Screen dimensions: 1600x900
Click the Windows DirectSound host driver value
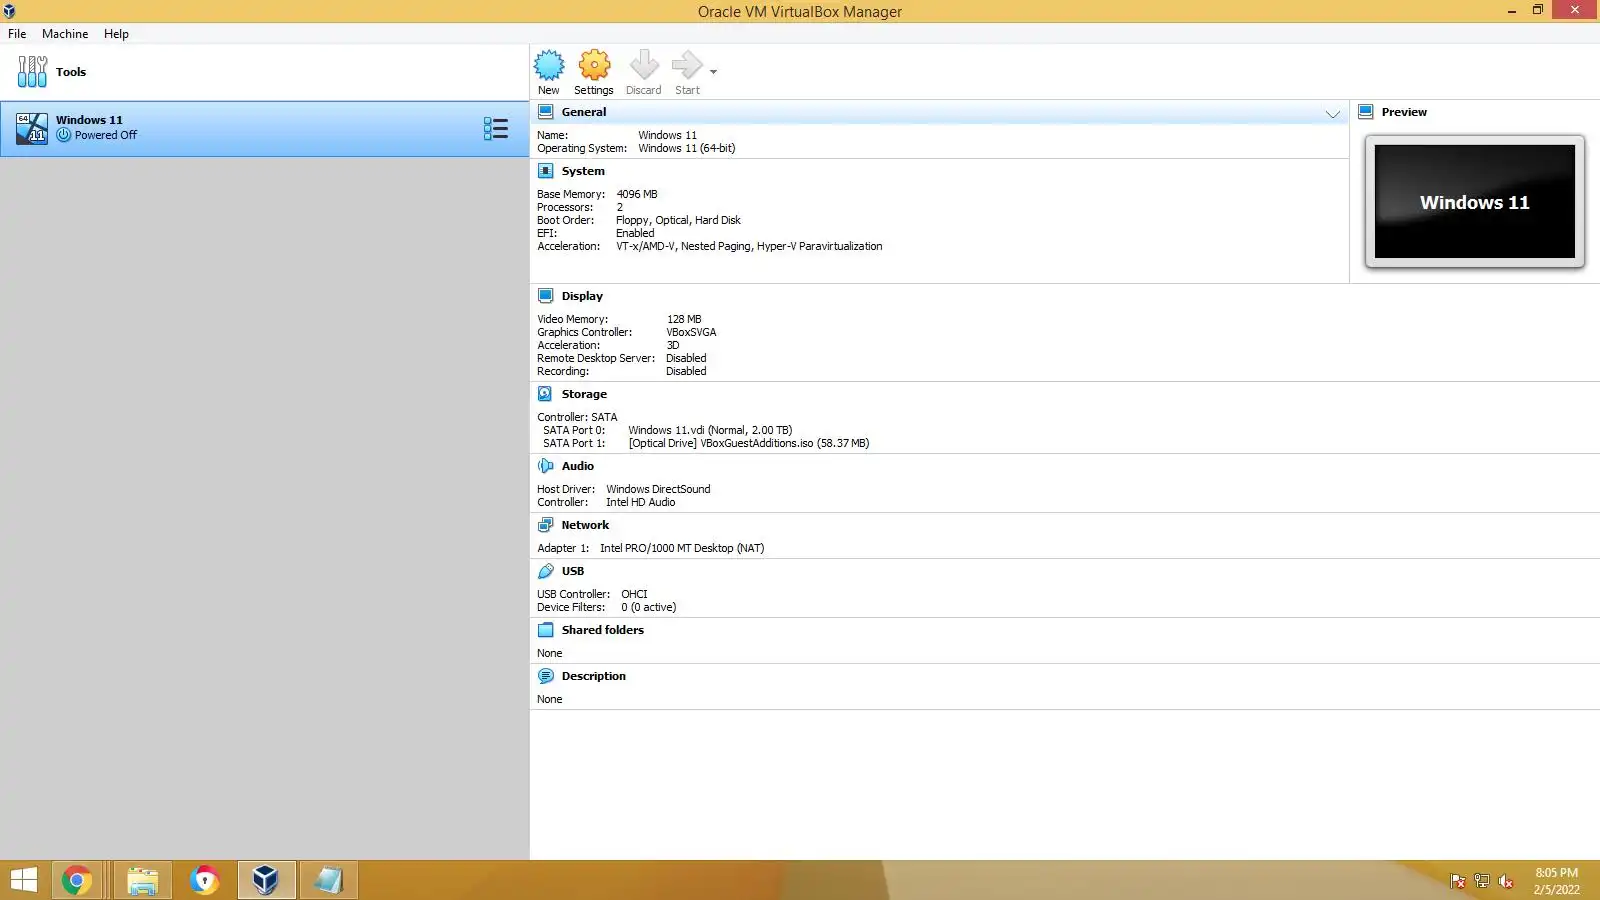658,489
